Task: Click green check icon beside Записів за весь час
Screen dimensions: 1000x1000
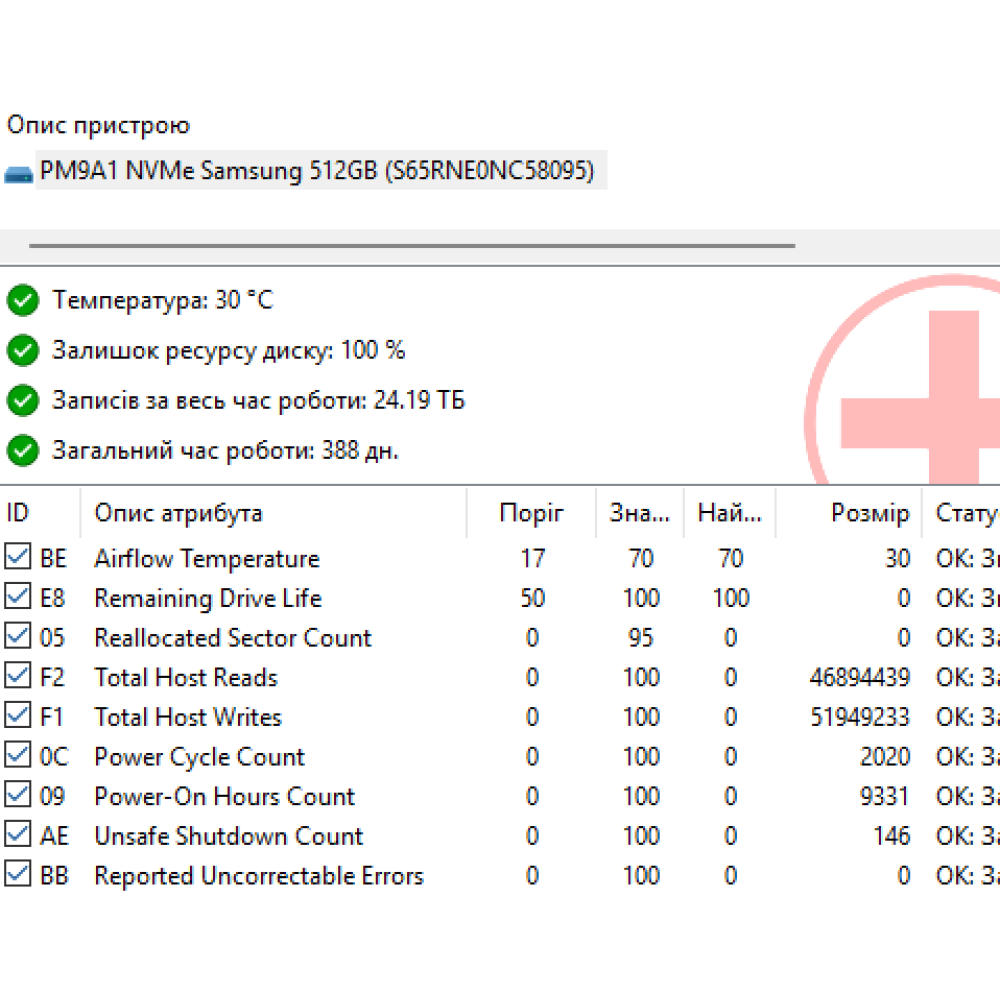Action: pyautogui.click(x=22, y=401)
